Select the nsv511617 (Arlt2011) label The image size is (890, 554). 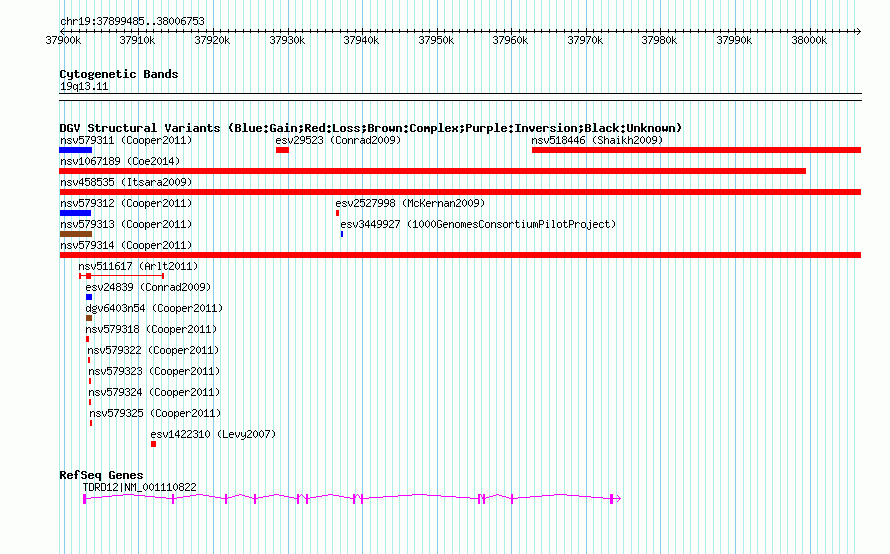pos(138,266)
